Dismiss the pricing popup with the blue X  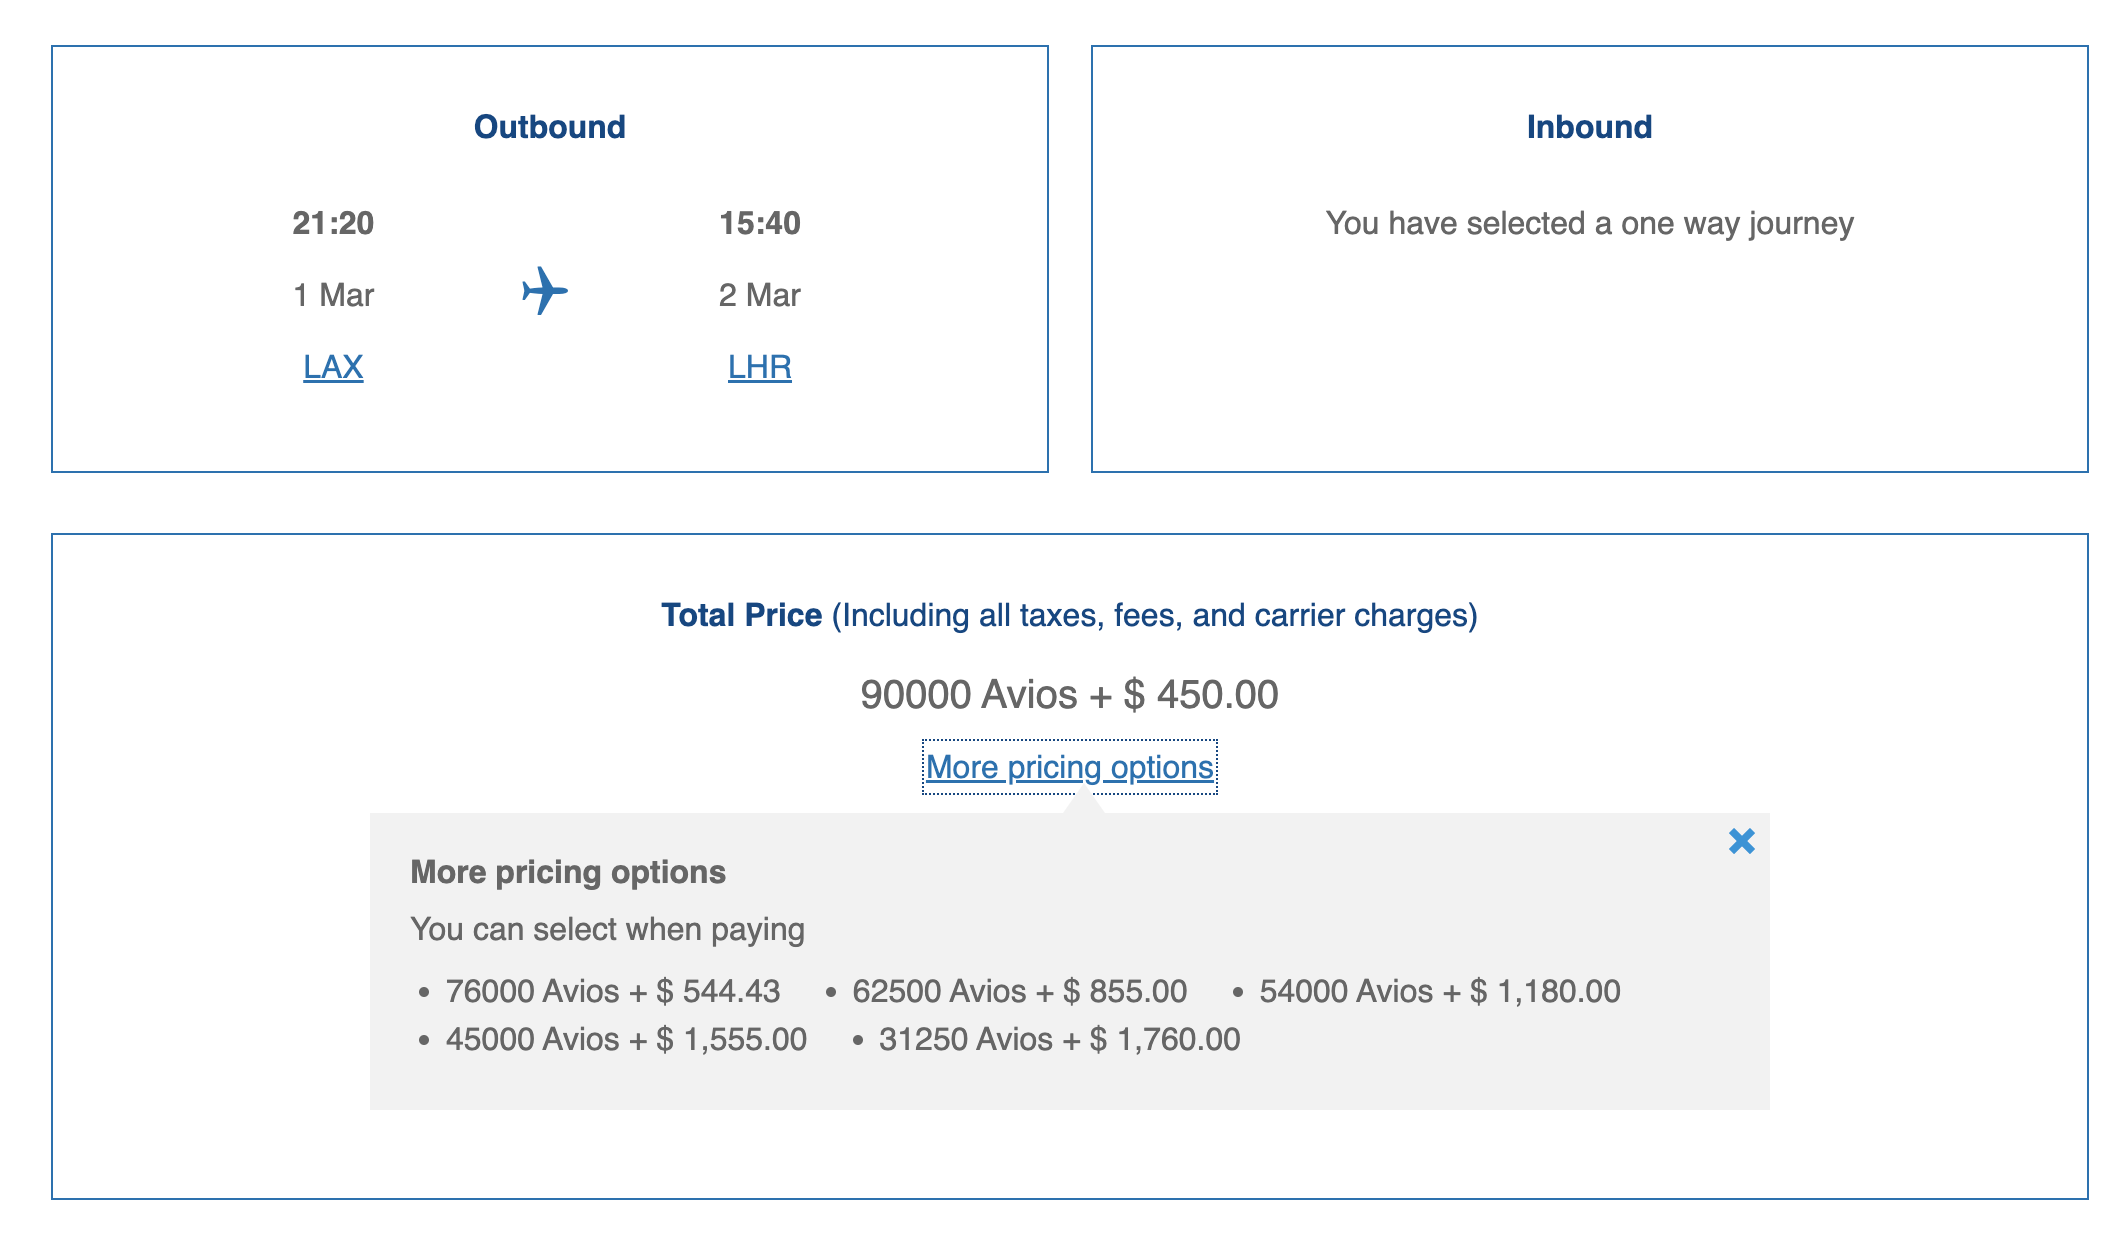[x=1740, y=843]
